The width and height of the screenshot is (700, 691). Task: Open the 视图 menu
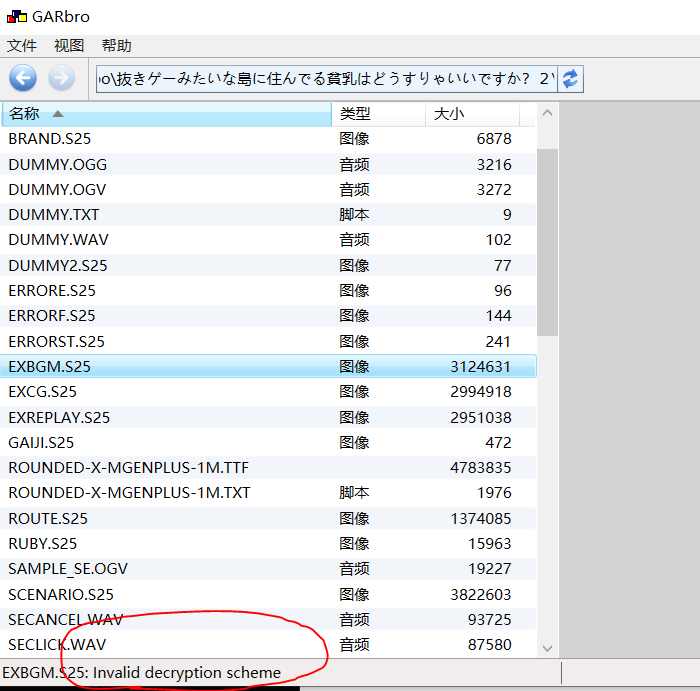tap(69, 46)
